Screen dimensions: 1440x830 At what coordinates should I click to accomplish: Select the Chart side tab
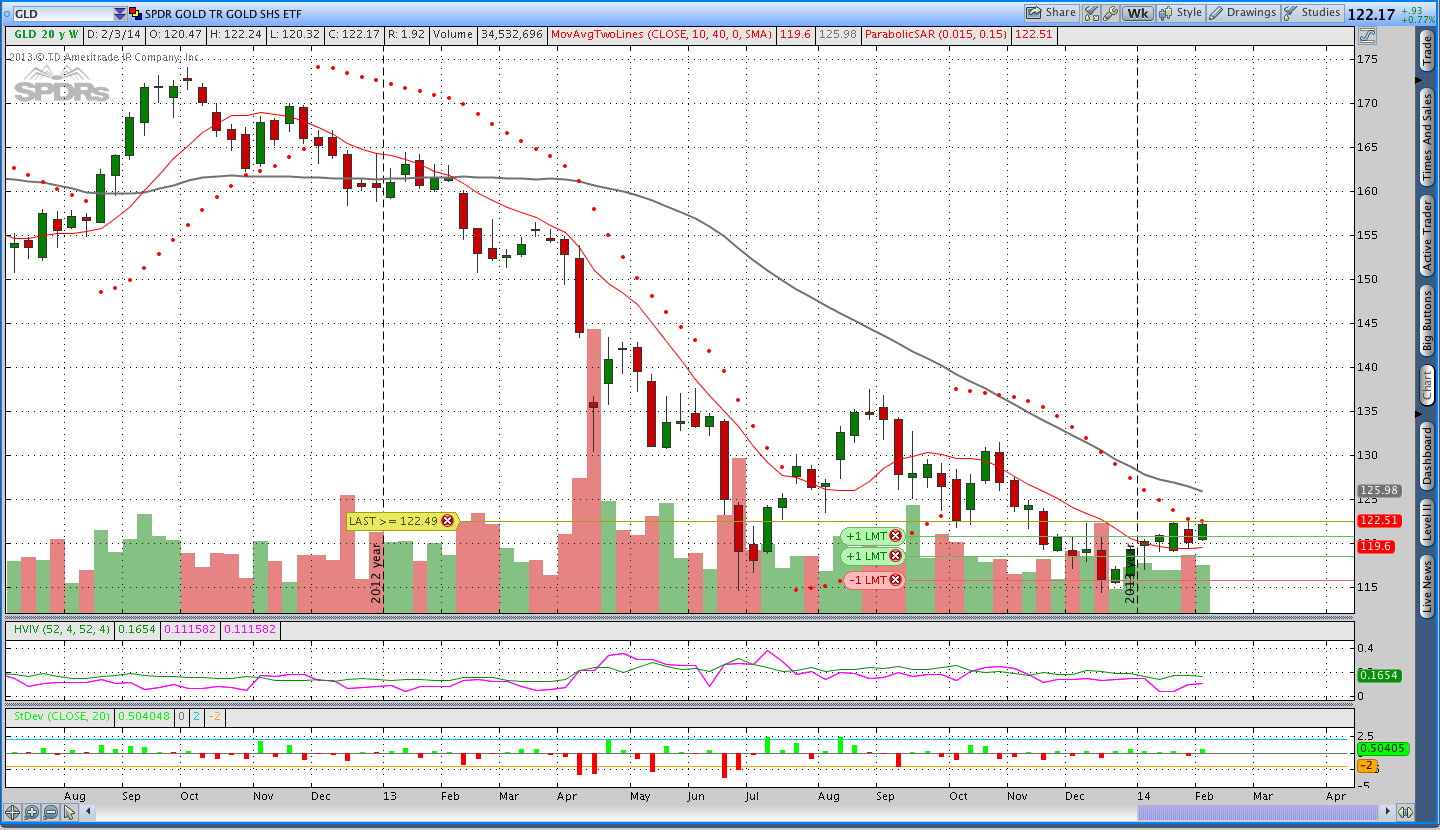1427,385
